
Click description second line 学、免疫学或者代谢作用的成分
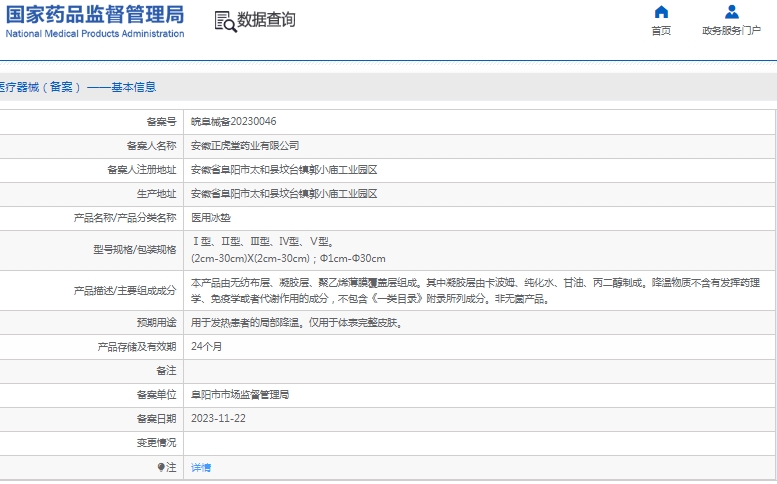(370, 299)
